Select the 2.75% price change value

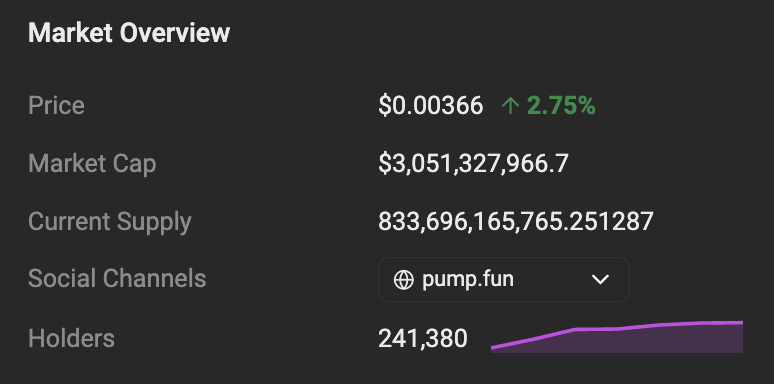561,106
